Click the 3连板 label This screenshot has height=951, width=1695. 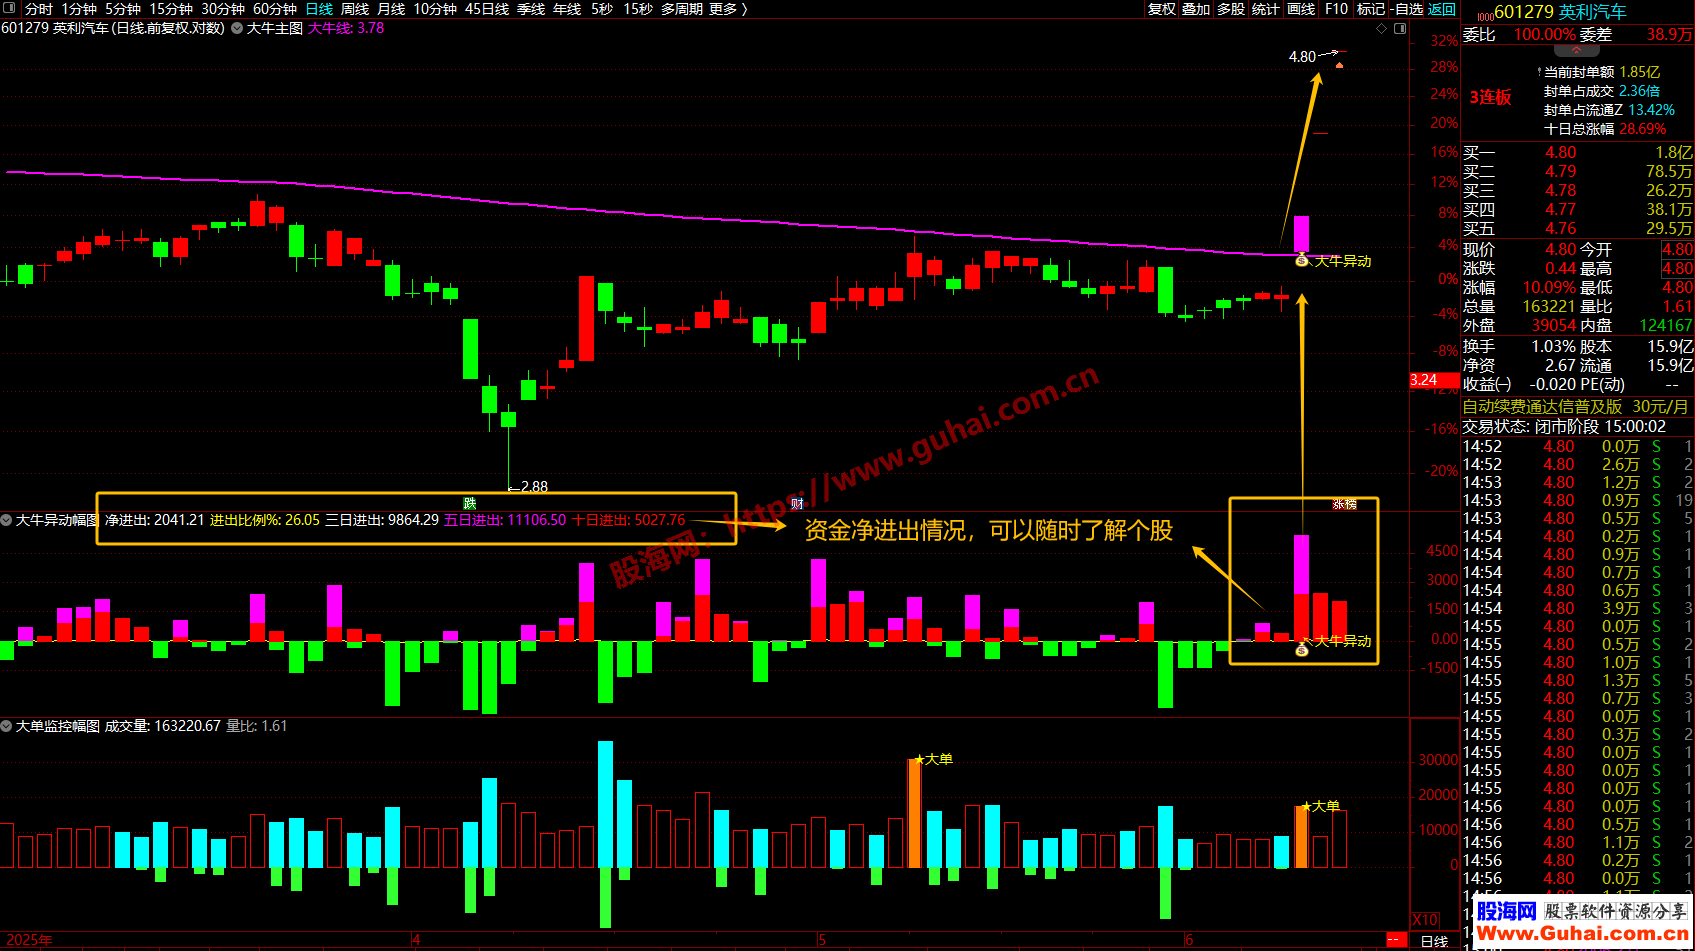(1490, 97)
